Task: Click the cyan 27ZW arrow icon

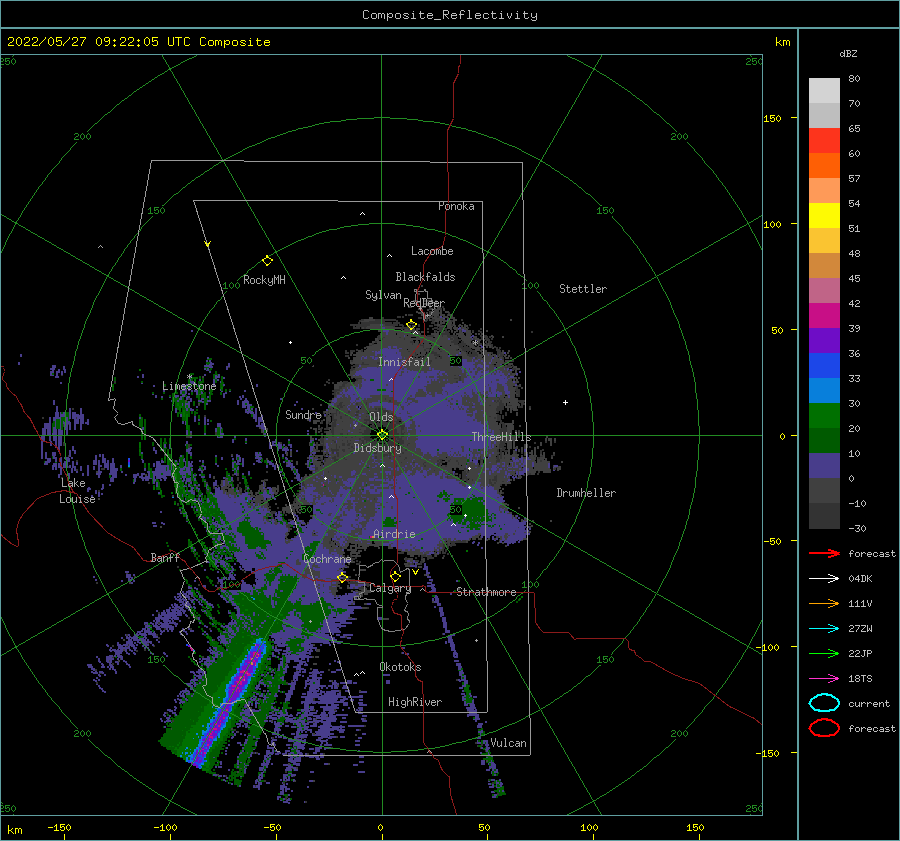Action: click(x=824, y=629)
